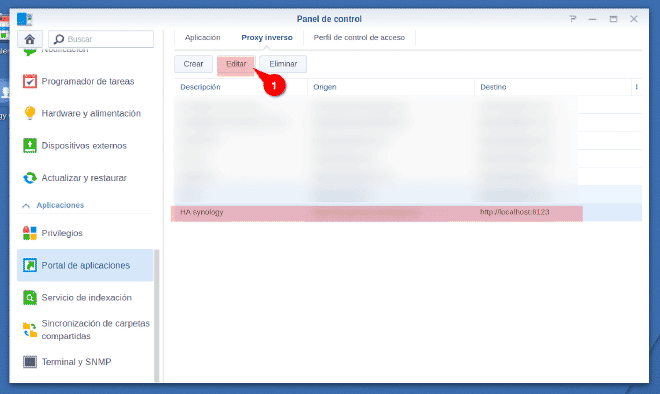Click the Crear button
Screen dimensions: 660x394
193,64
